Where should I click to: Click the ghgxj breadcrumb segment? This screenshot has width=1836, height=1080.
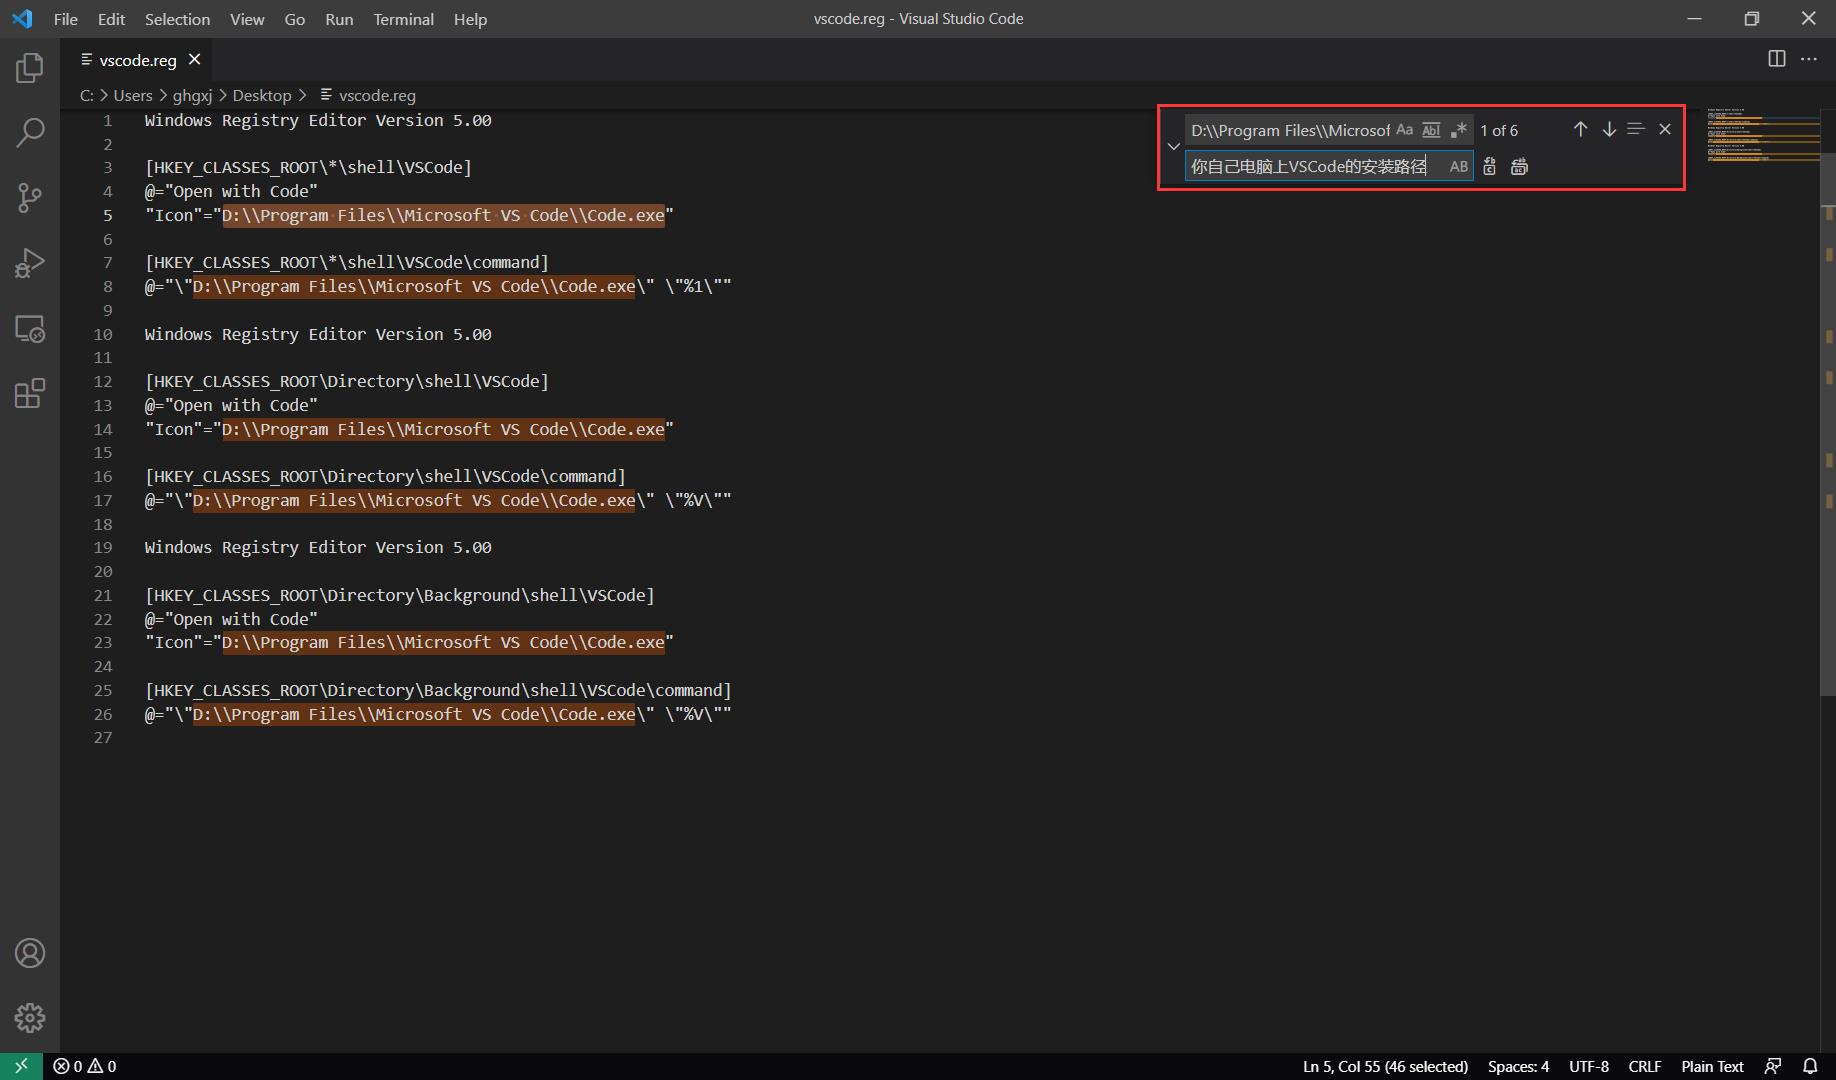[192, 95]
